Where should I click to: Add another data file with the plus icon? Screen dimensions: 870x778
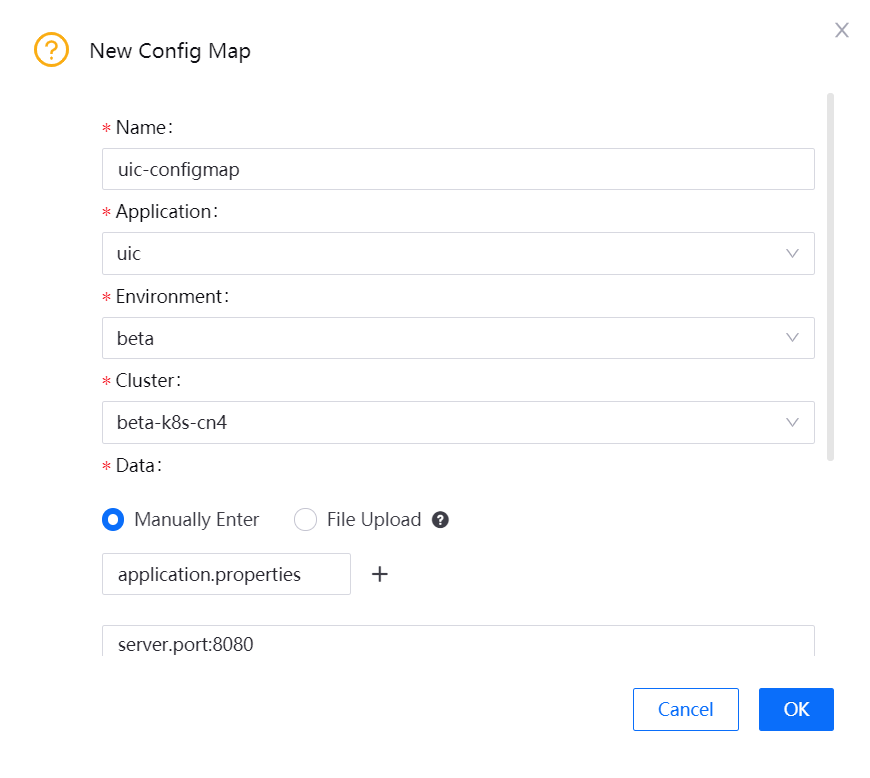click(380, 574)
